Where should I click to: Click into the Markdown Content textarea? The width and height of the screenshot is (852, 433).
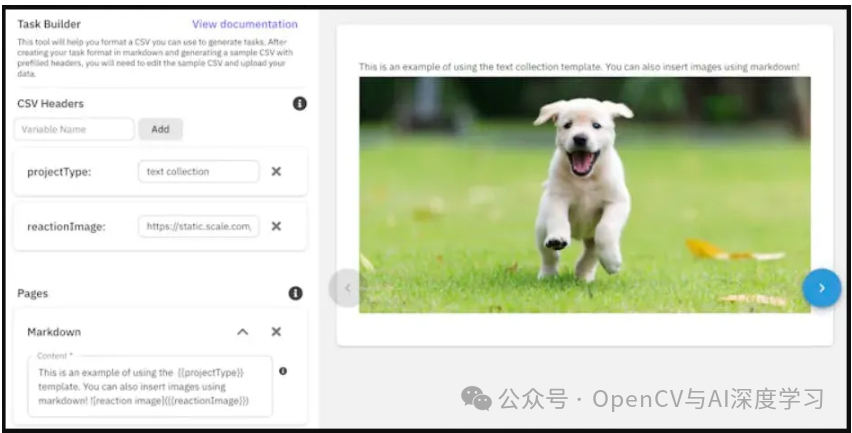click(x=150, y=387)
